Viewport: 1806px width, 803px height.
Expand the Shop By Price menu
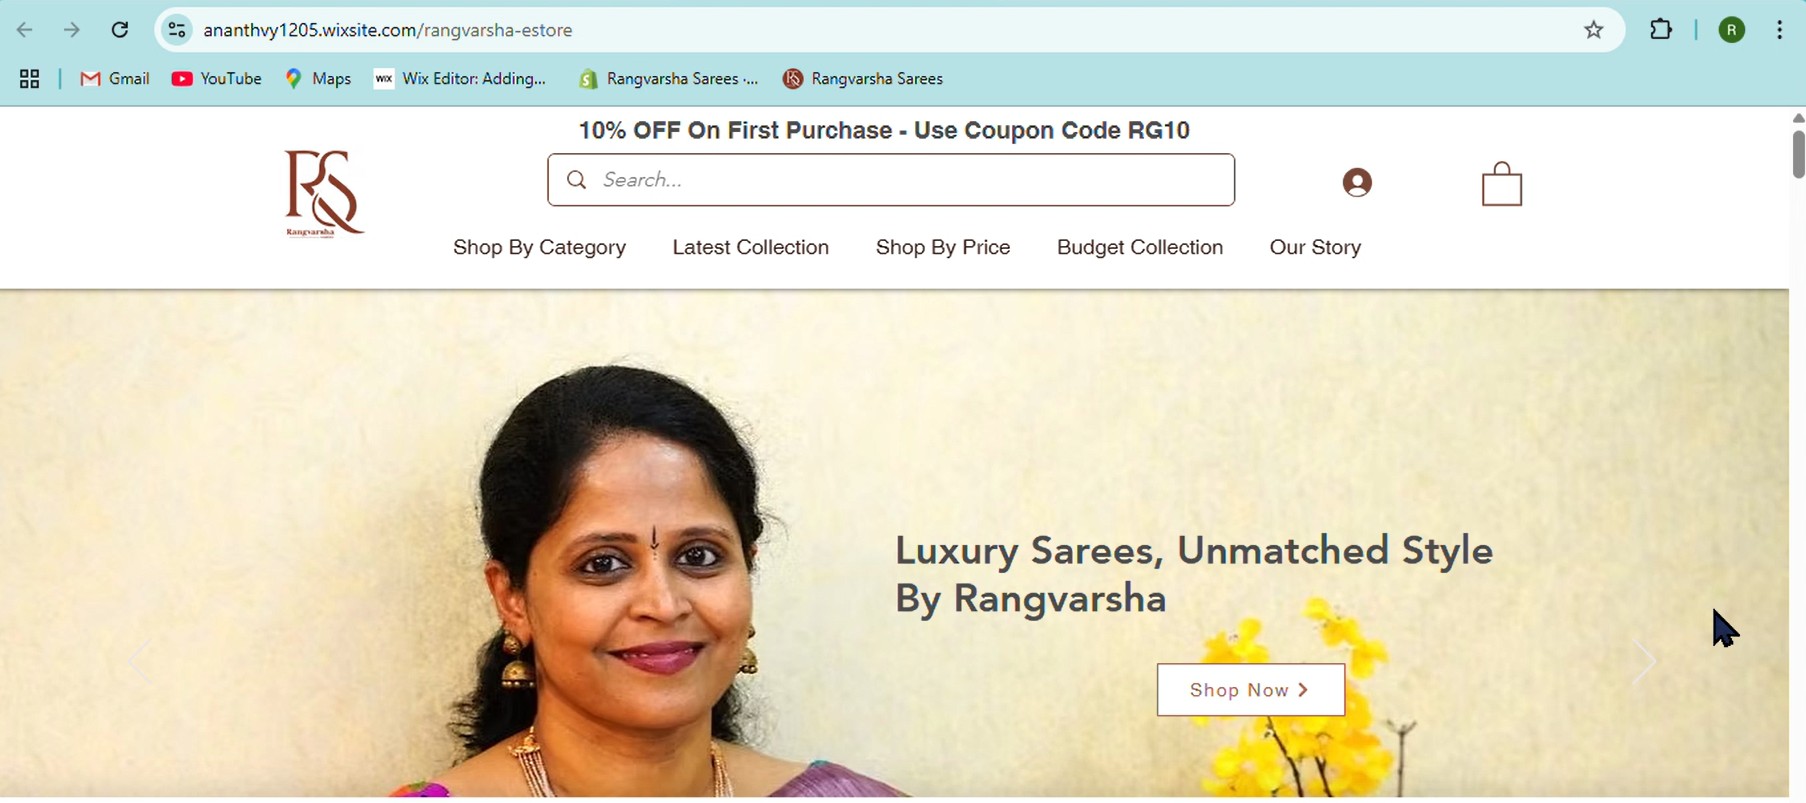point(943,248)
